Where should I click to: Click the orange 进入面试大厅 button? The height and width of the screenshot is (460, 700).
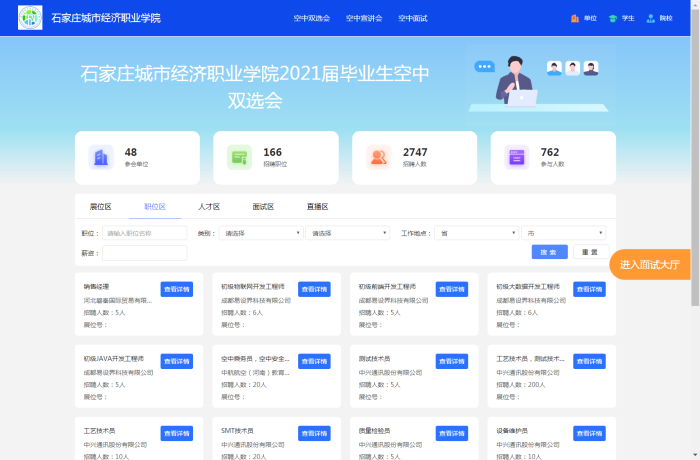coord(650,264)
